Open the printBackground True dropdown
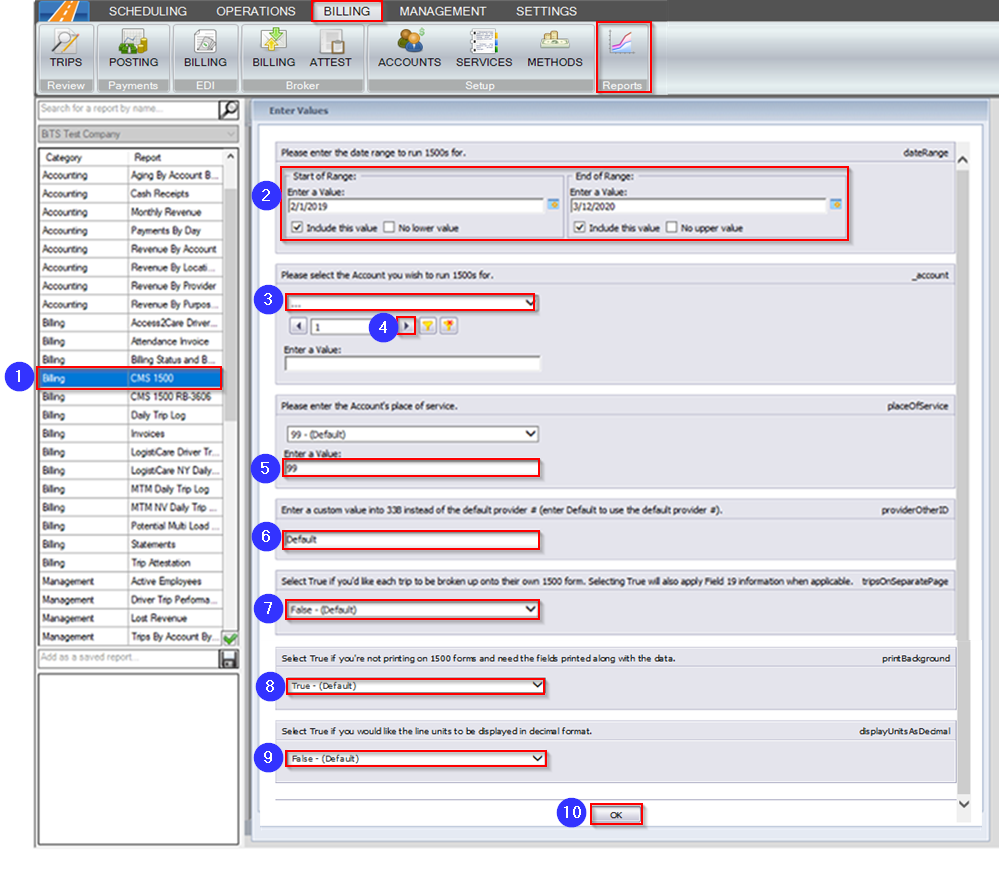Screen dimensions: 999x881 415,685
